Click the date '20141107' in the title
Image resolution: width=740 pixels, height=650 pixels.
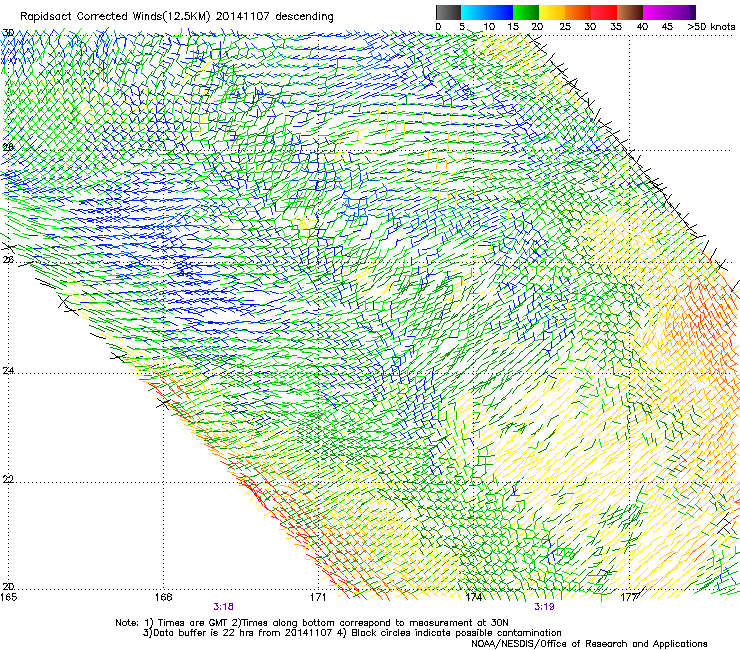(x=243, y=17)
